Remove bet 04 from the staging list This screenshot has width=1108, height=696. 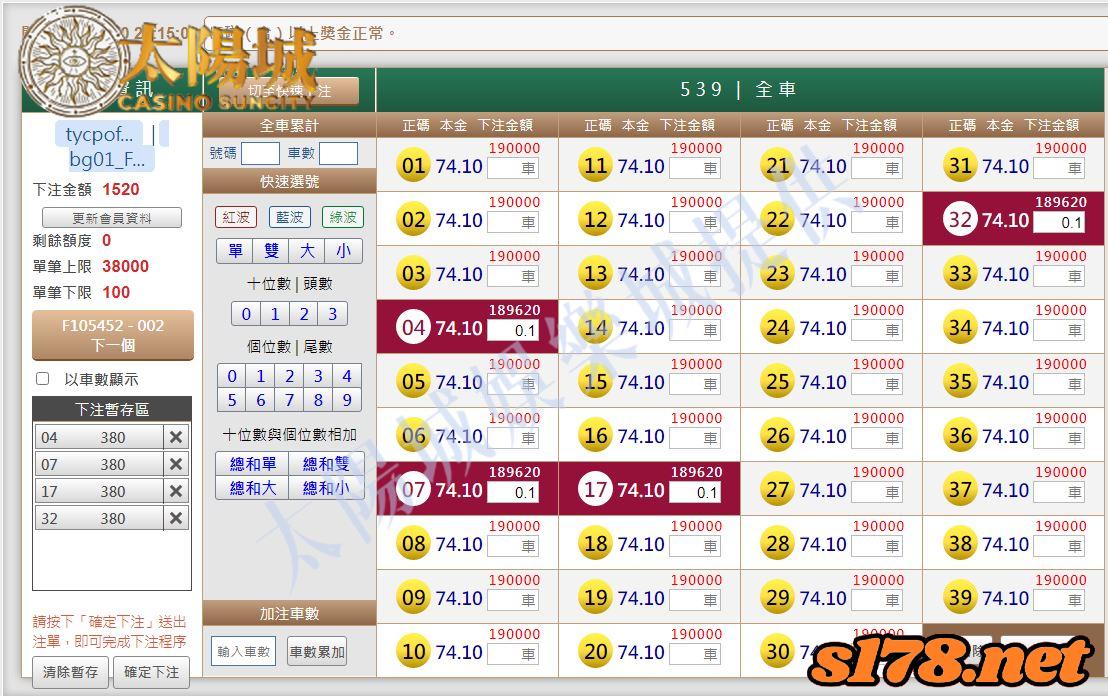click(x=176, y=437)
